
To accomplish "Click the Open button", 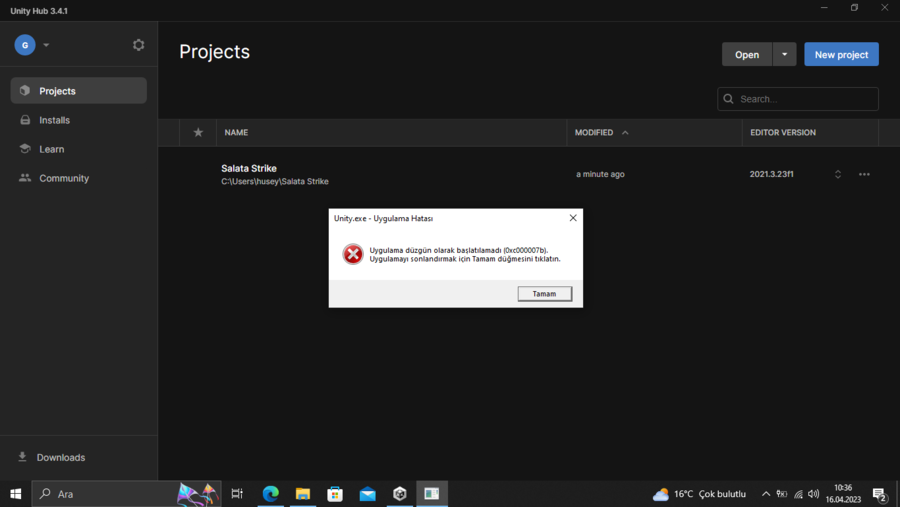I will 747,55.
